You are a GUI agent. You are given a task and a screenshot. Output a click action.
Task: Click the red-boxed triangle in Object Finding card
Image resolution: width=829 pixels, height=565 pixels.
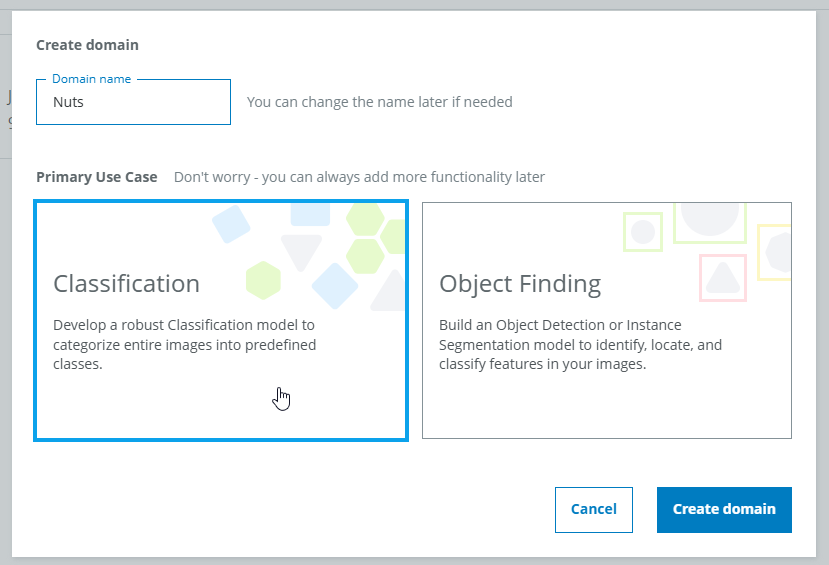[723, 278]
